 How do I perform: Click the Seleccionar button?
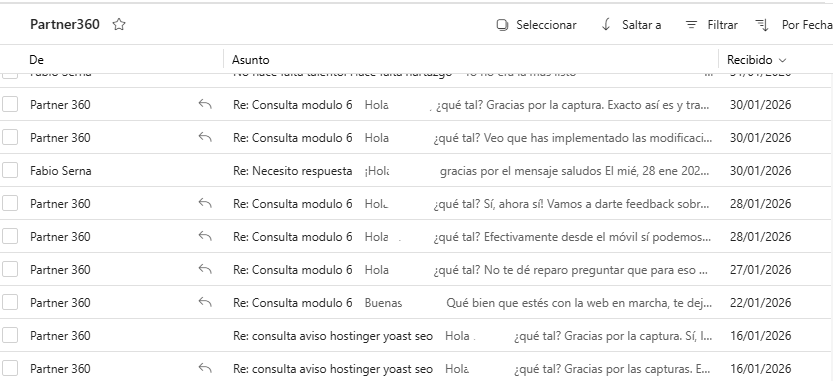pos(537,25)
